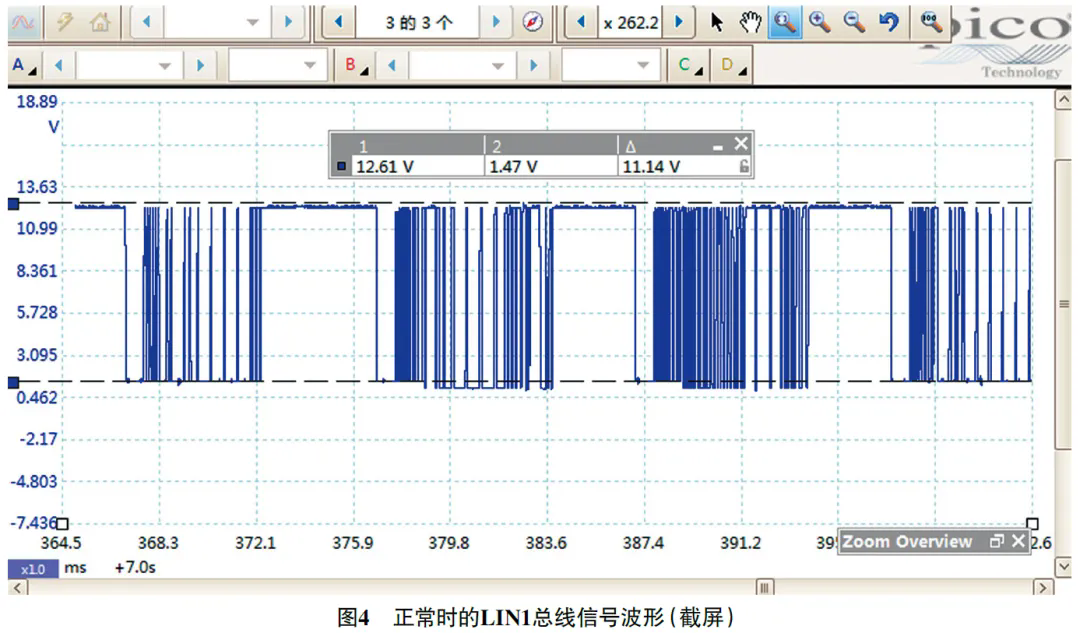The height and width of the screenshot is (633, 1080).
Task: Select delta value 11.14 V
Action: click(651, 167)
